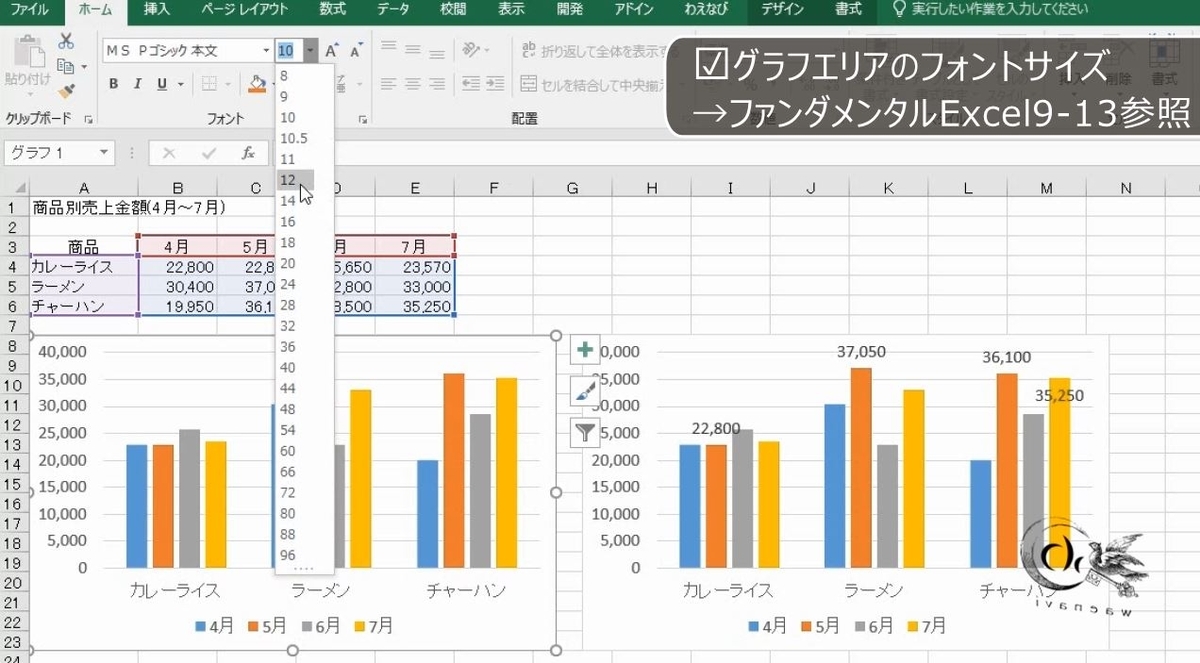Click the Chart Styles brush icon

tap(585, 391)
